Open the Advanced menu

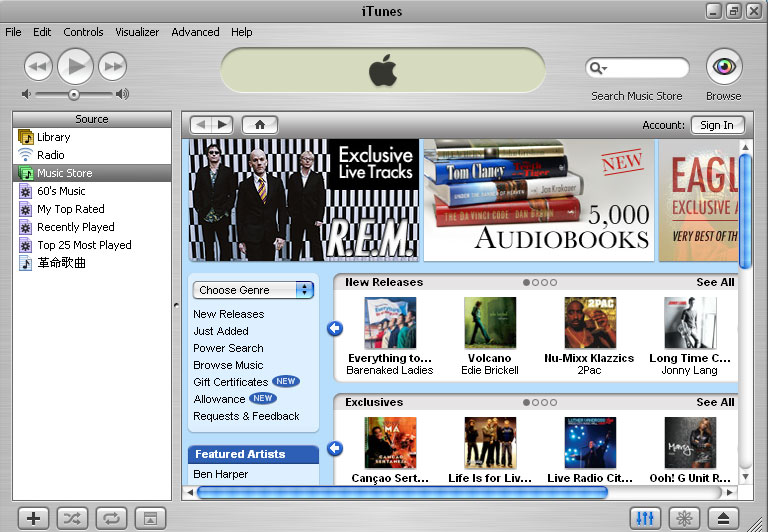pyautogui.click(x=195, y=32)
